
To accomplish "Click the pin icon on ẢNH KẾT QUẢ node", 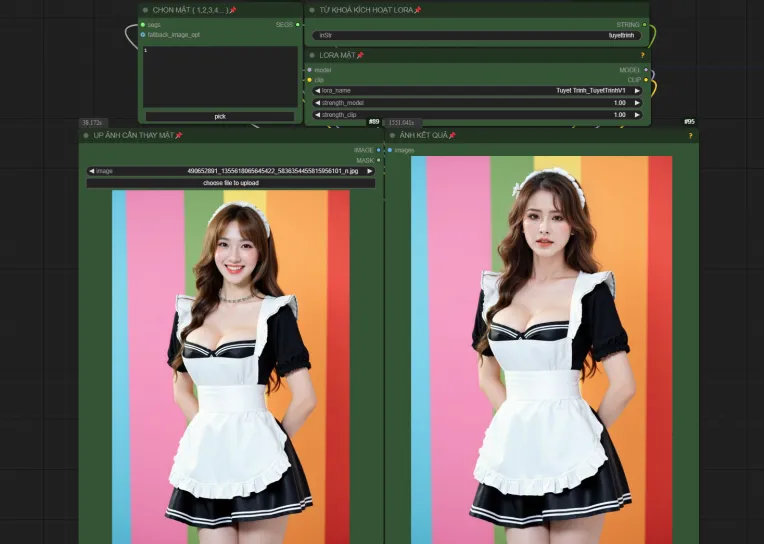I will coord(452,135).
